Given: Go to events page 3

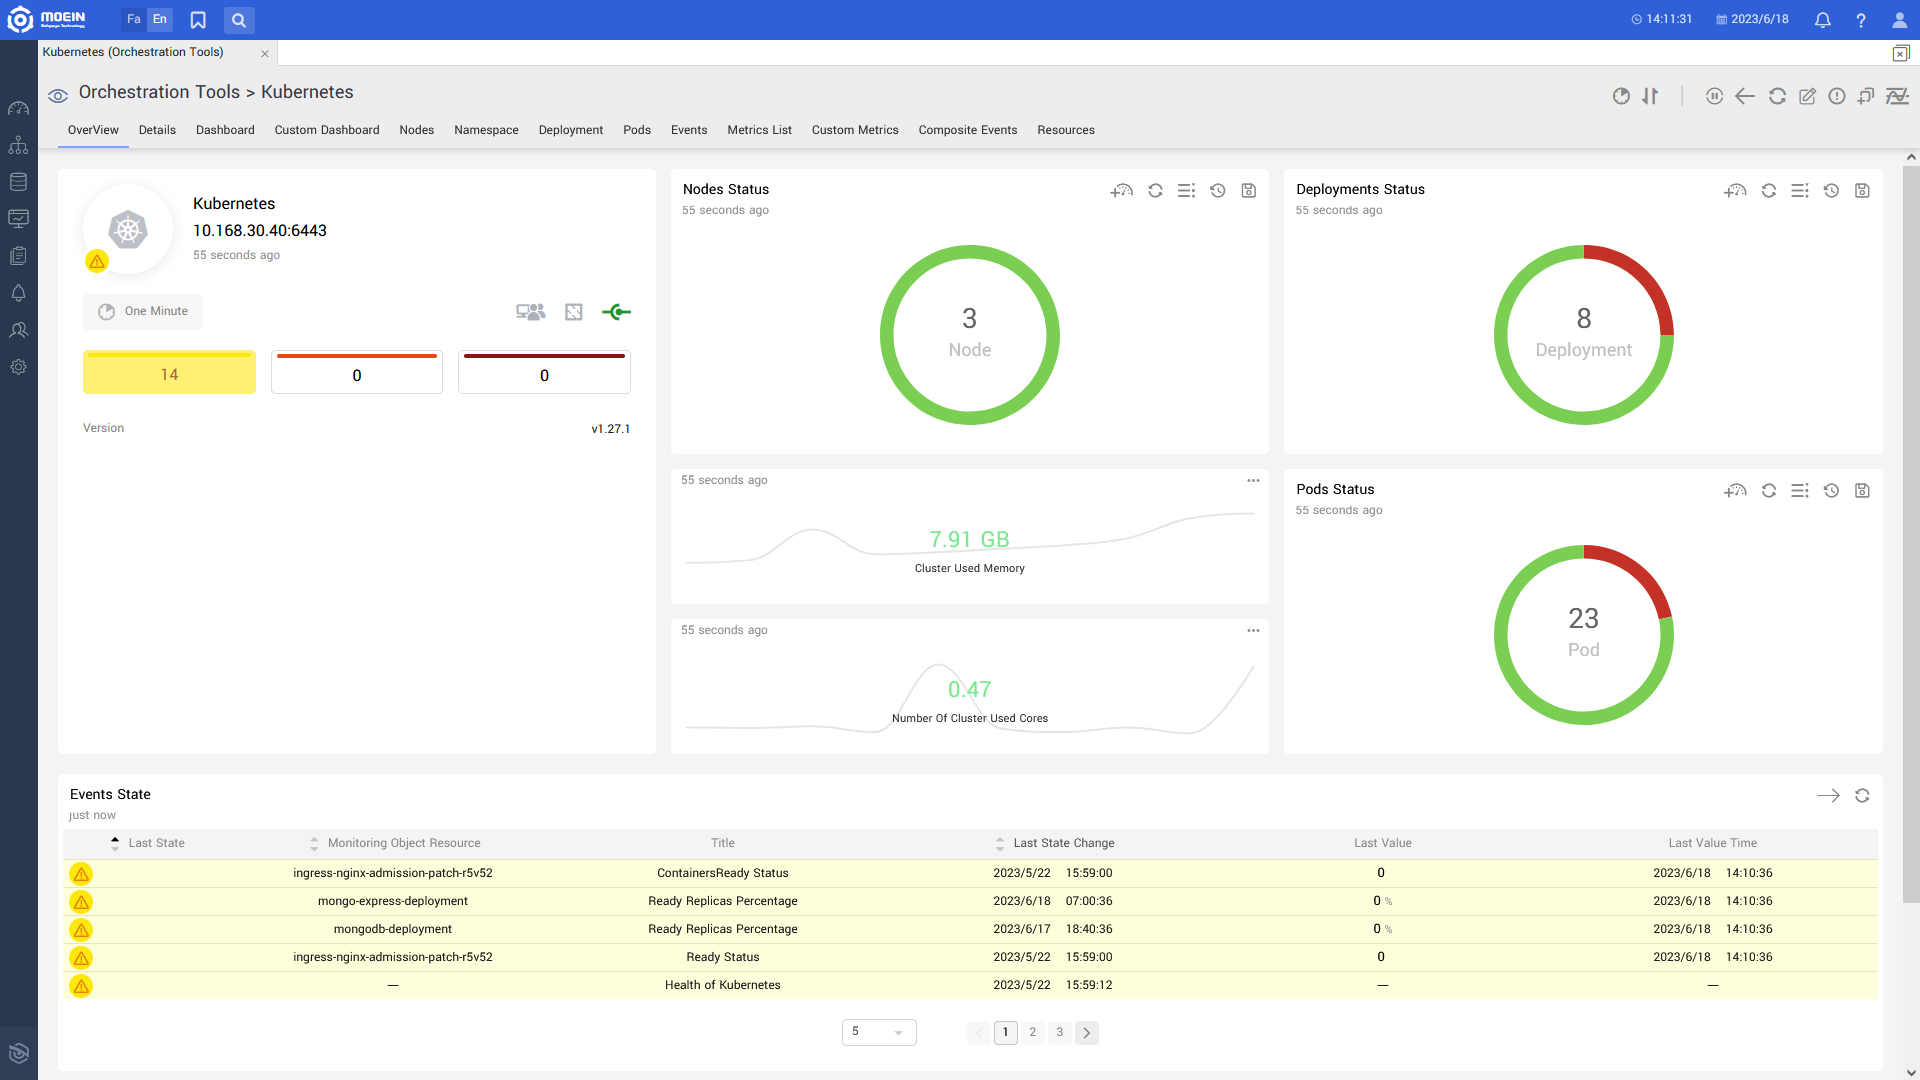Looking at the screenshot, I should tap(1060, 1032).
